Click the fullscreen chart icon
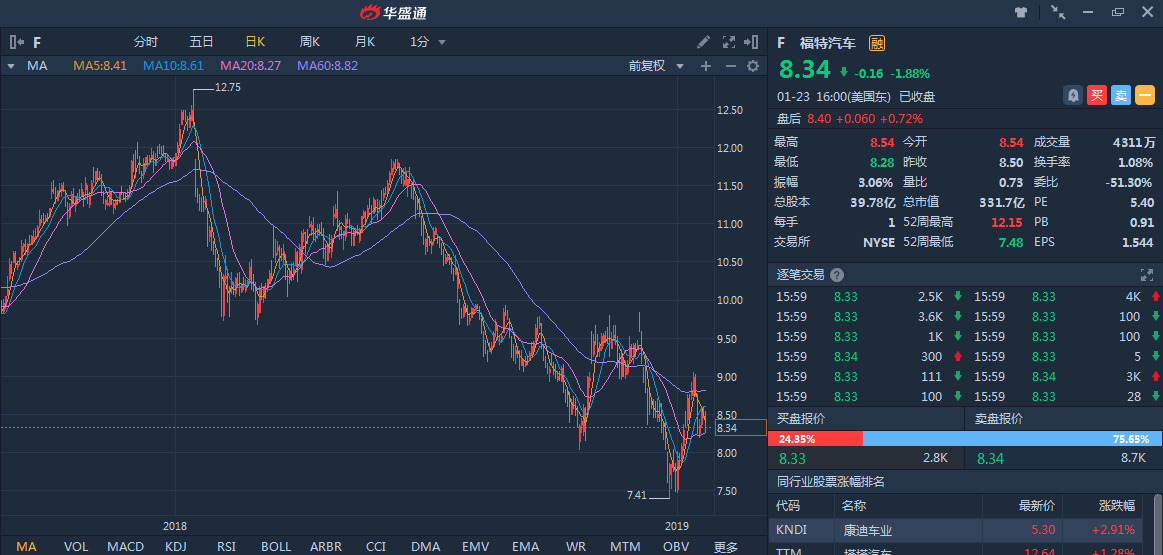Screen dimensions: 1163x555 [x=727, y=42]
